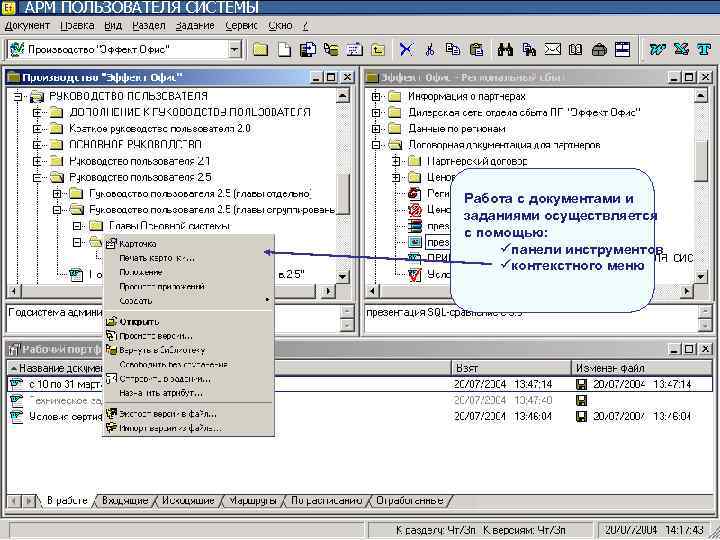Viewport: 720px width, 540px height.
Task: Select 'Дилерская сеть отдела сбыта' tree item
Action: pos(524,112)
